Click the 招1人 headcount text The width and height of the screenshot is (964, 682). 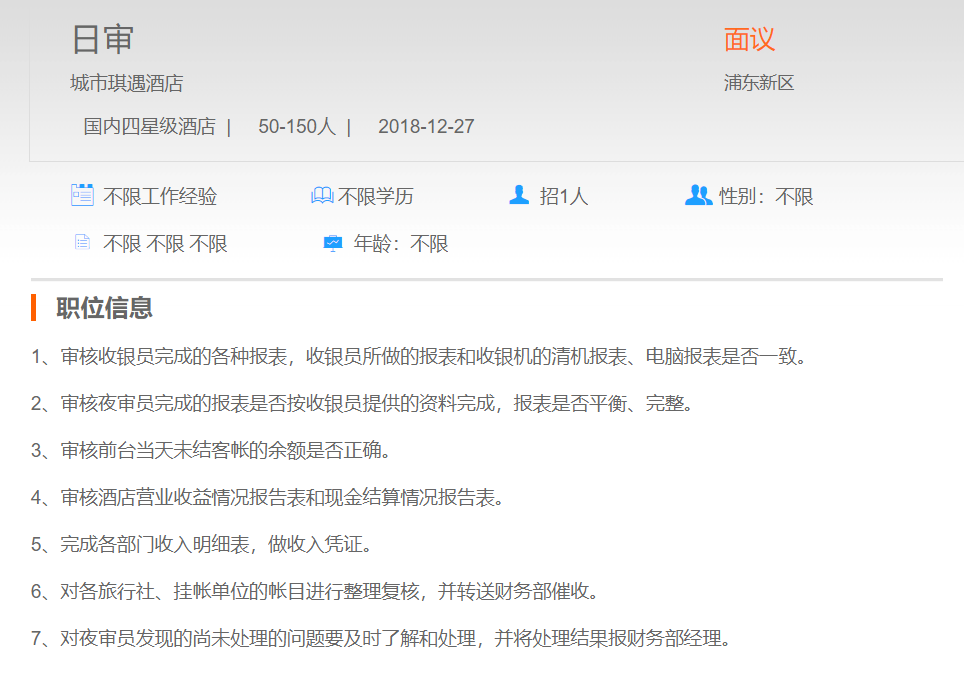[x=564, y=197]
